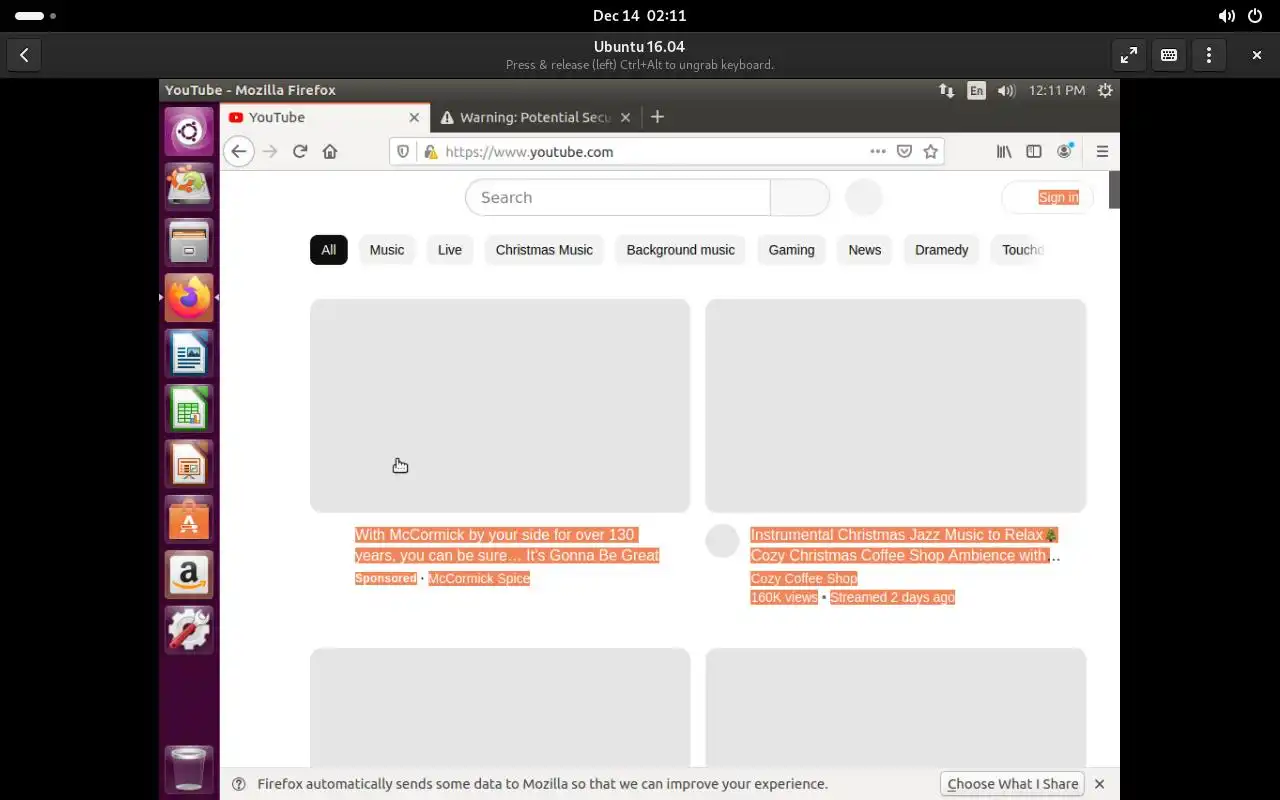
Task: Open Cozy Coffee Shop channel link
Action: (804, 578)
